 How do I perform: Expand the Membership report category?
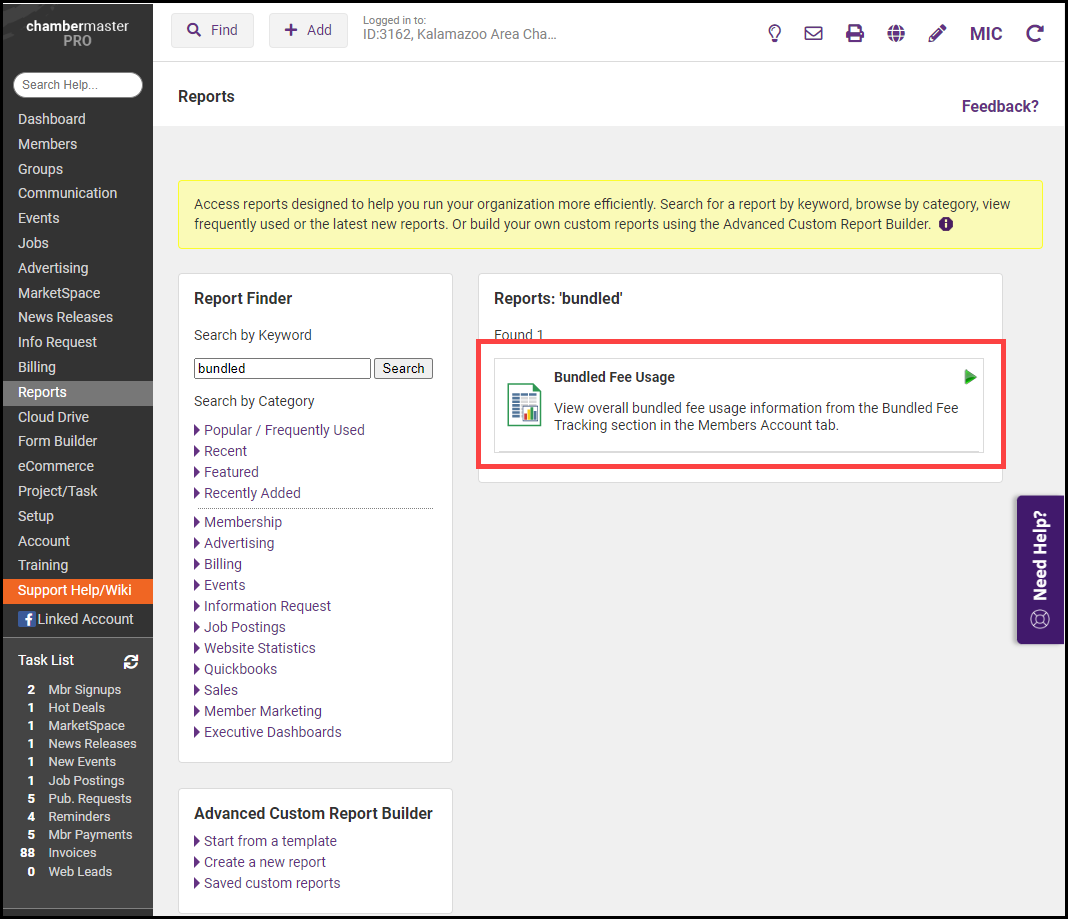coord(242,522)
